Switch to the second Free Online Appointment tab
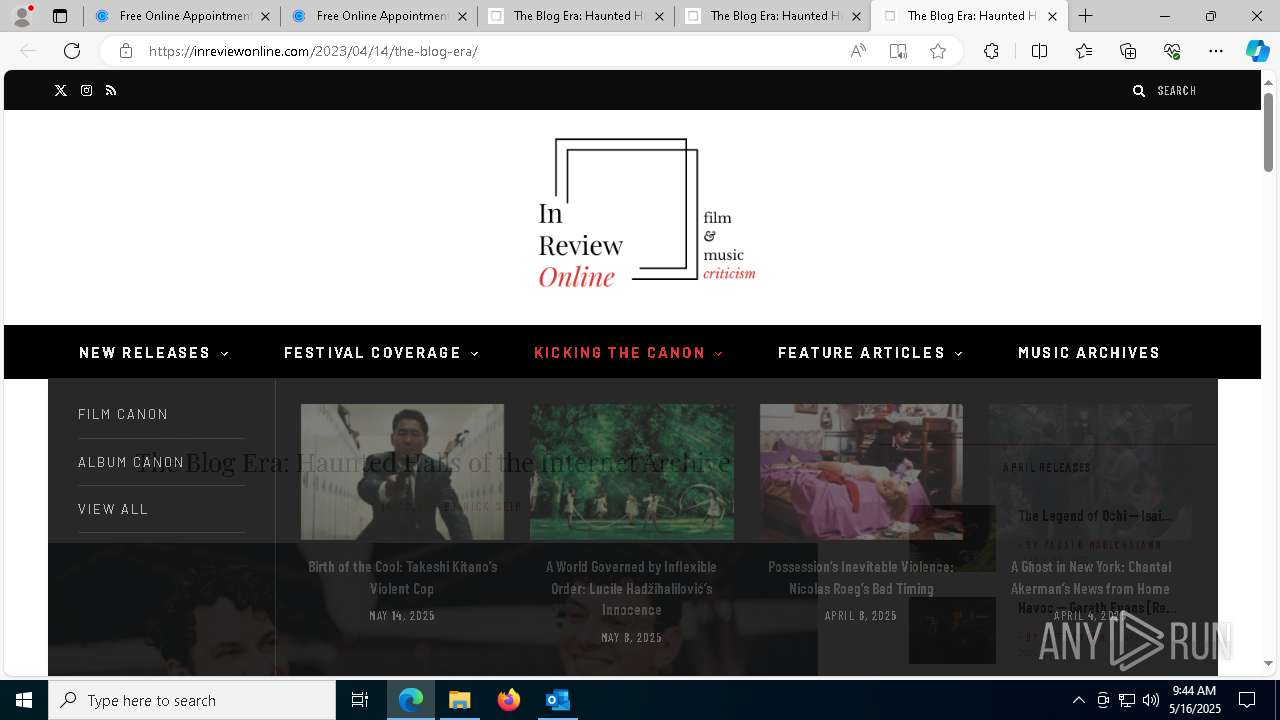Viewport: 1280px width, 720px height. click(x=378, y=16)
